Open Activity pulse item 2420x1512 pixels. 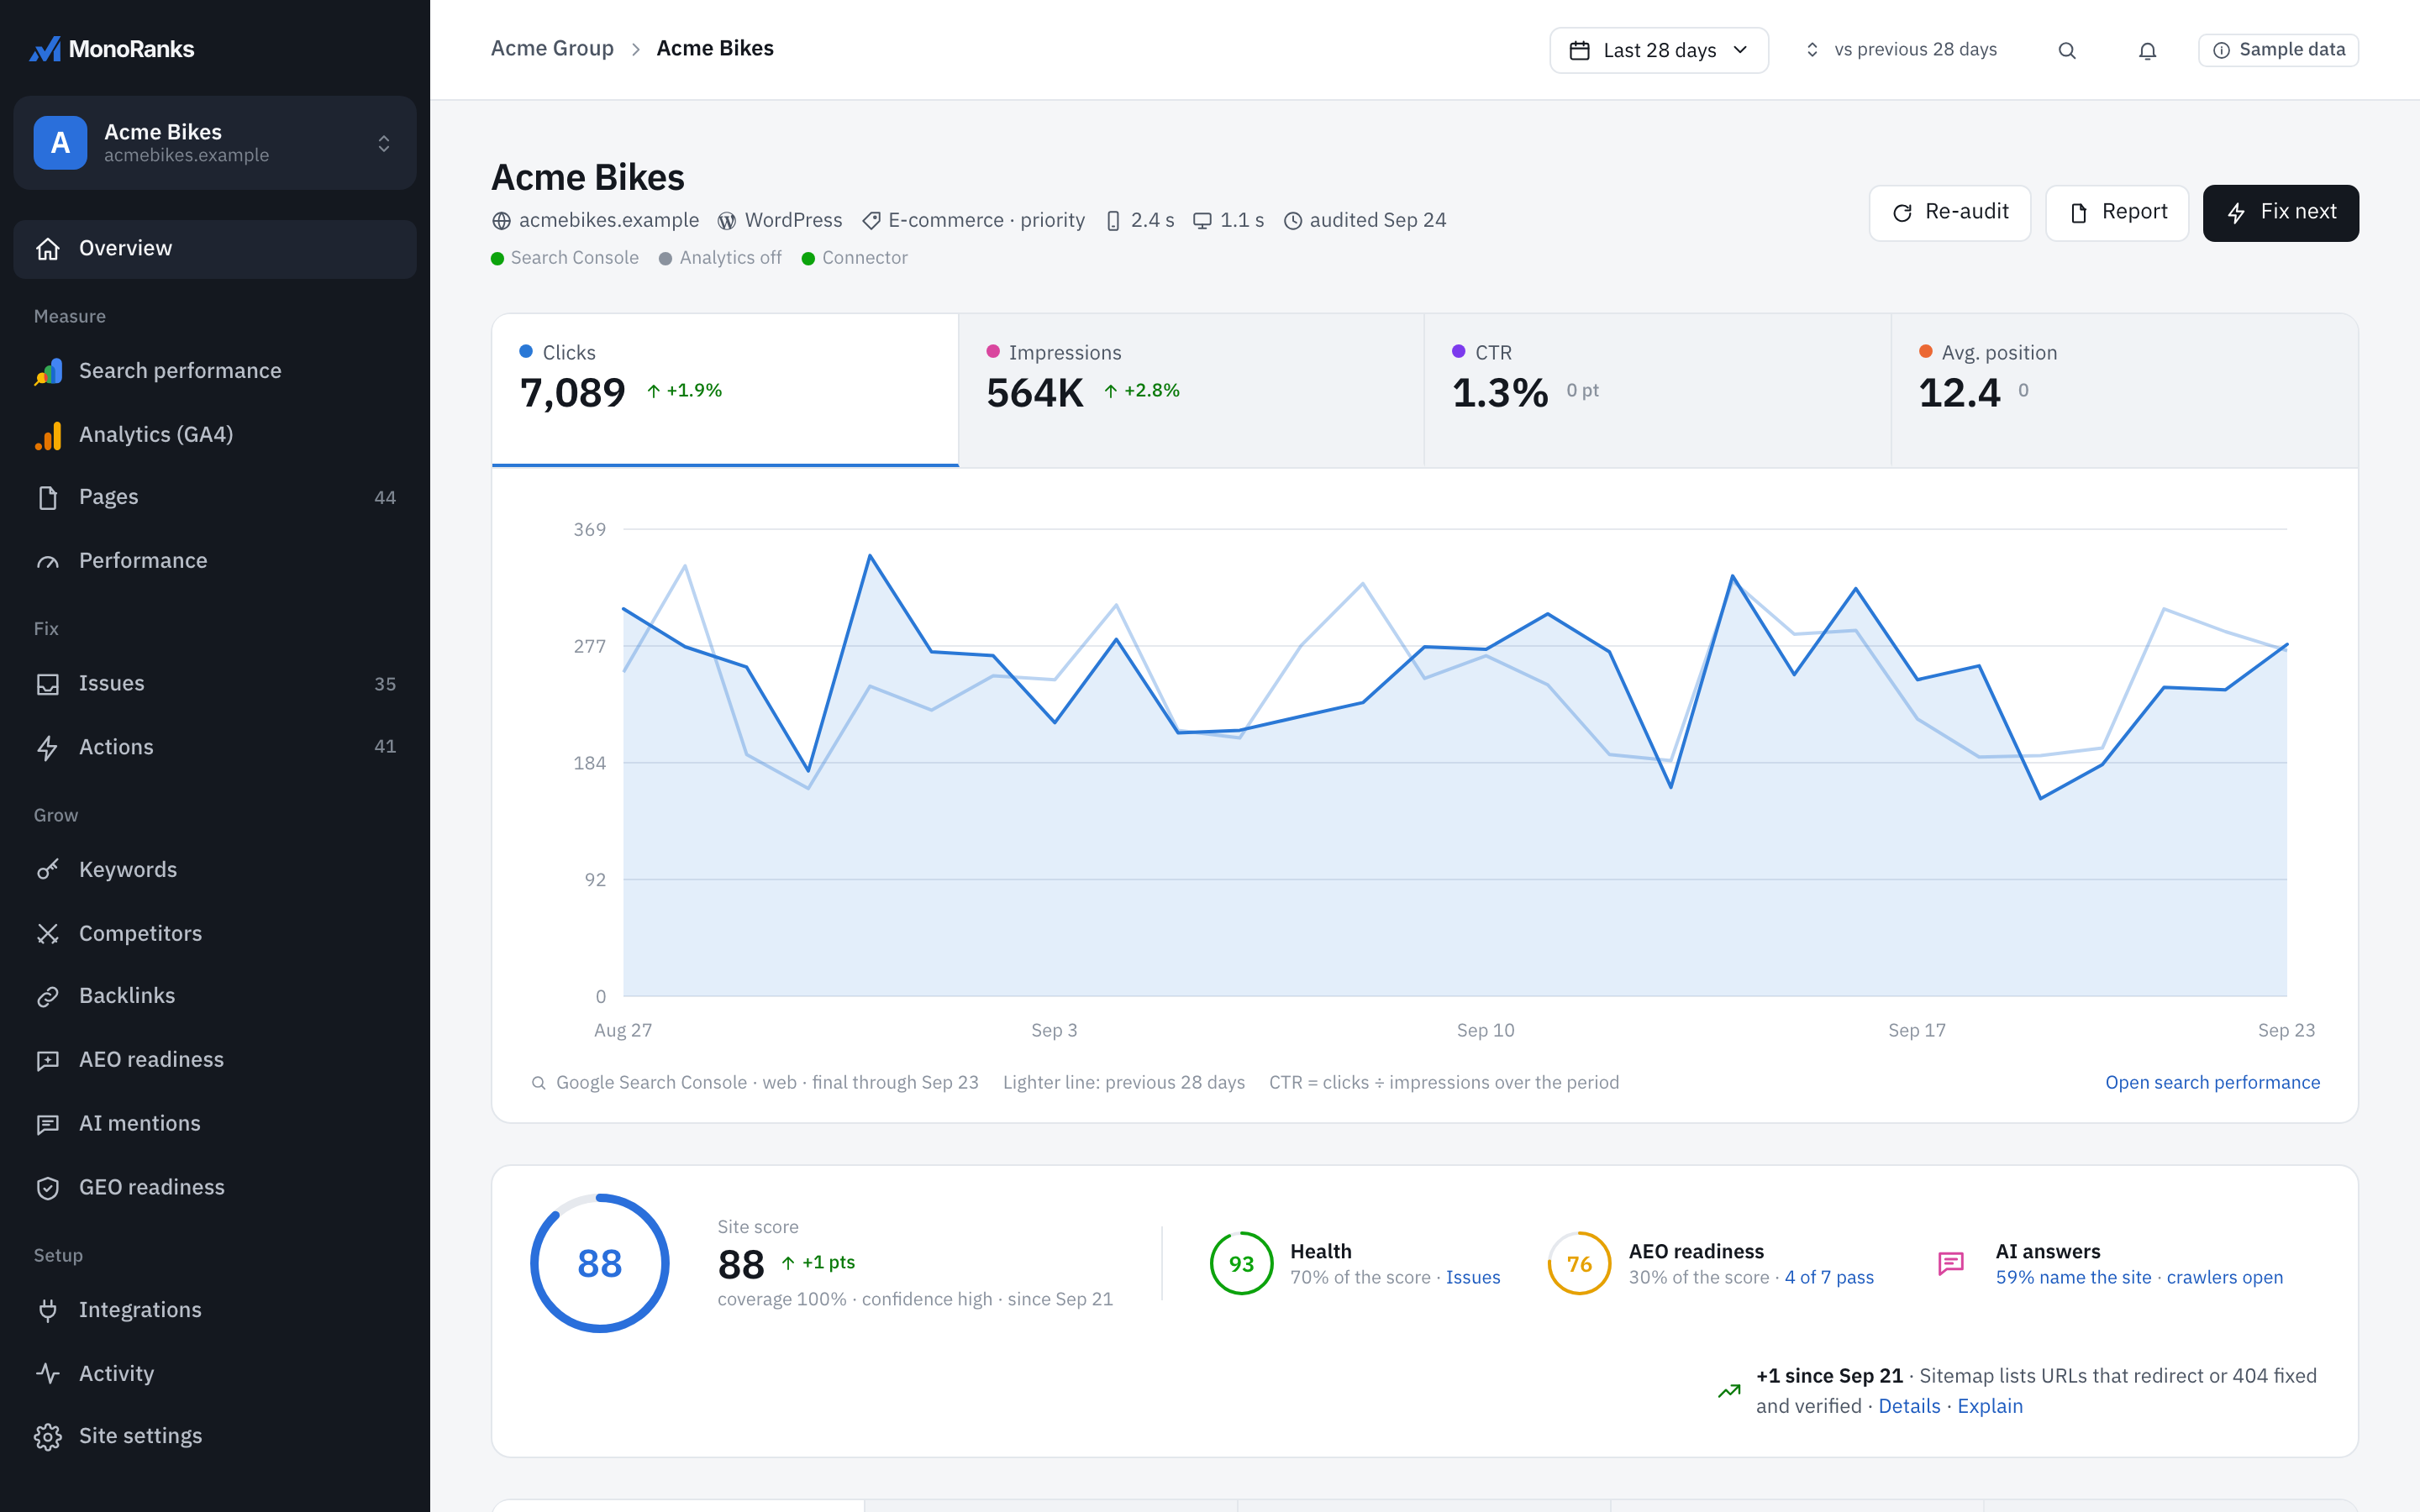pos(215,1374)
